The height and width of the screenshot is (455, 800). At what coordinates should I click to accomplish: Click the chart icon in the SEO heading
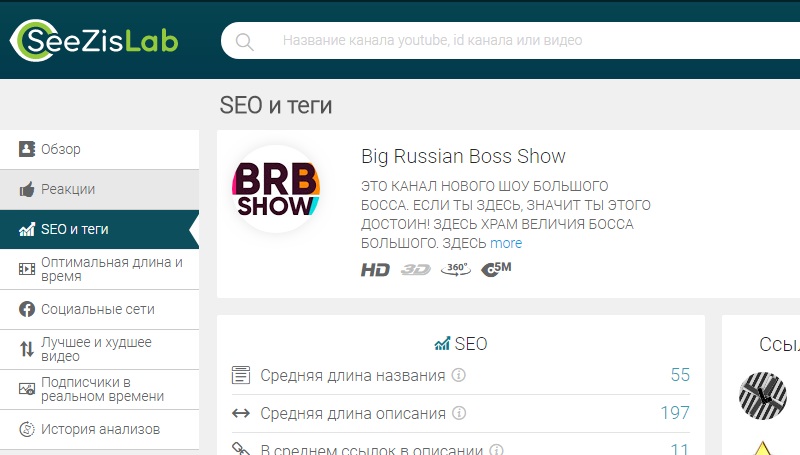tap(442, 344)
